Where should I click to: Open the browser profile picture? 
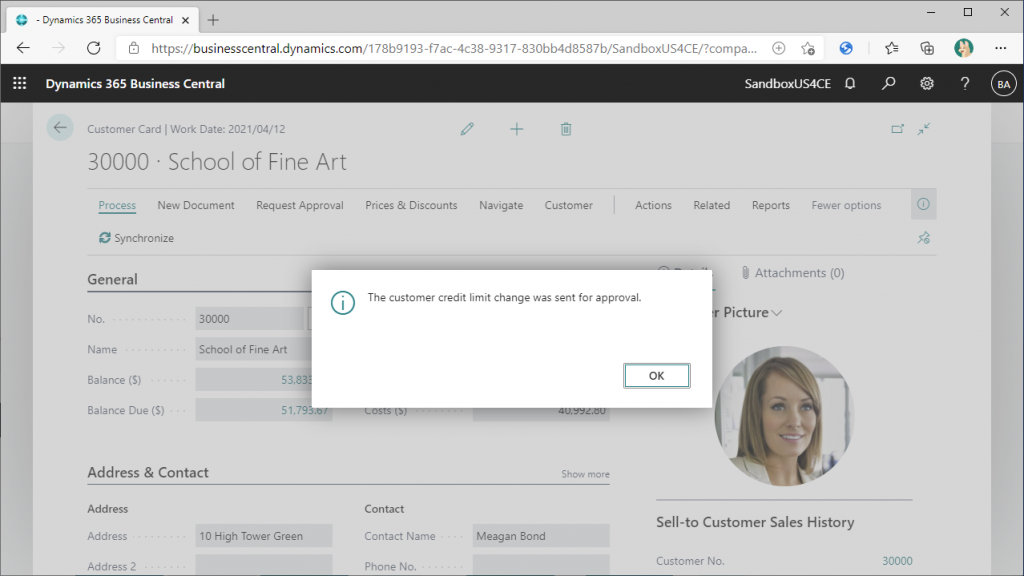[963, 48]
